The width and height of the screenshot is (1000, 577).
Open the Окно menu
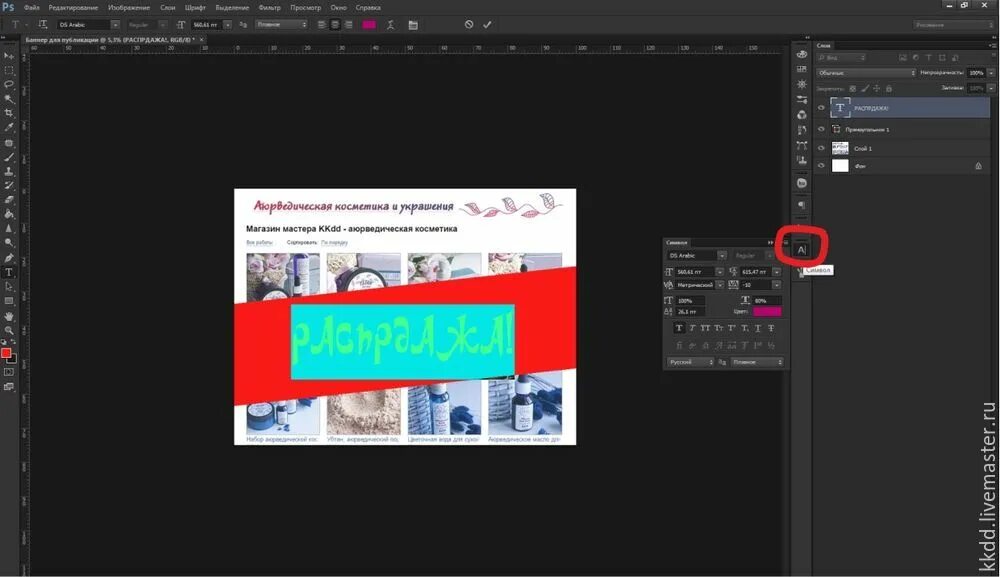click(339, 8)
